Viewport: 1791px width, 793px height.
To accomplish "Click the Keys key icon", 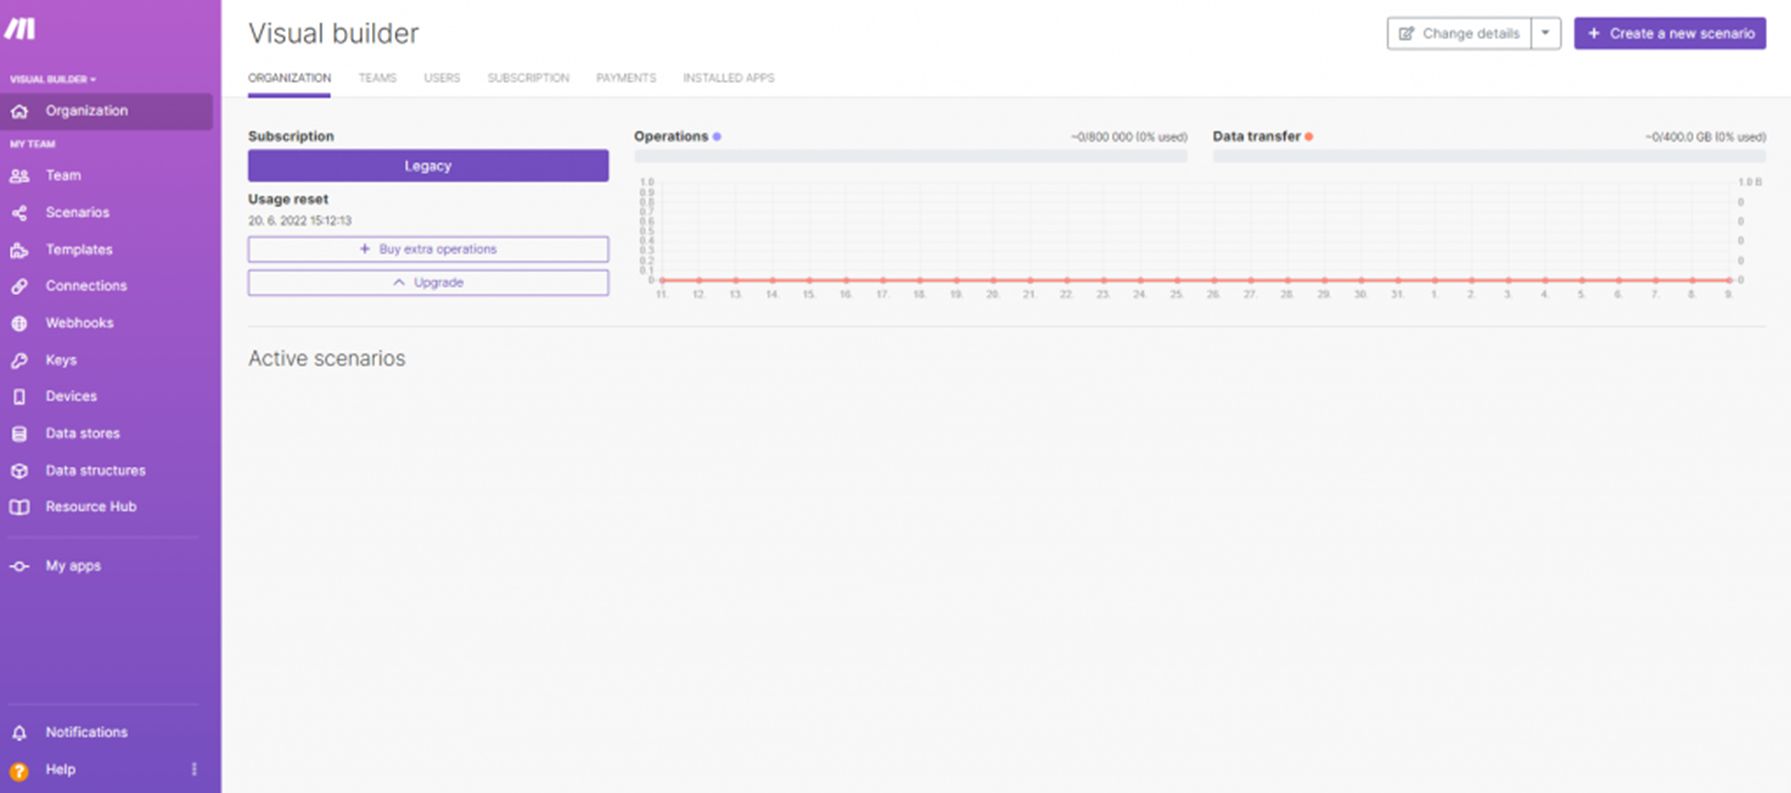I will [19, 360].
